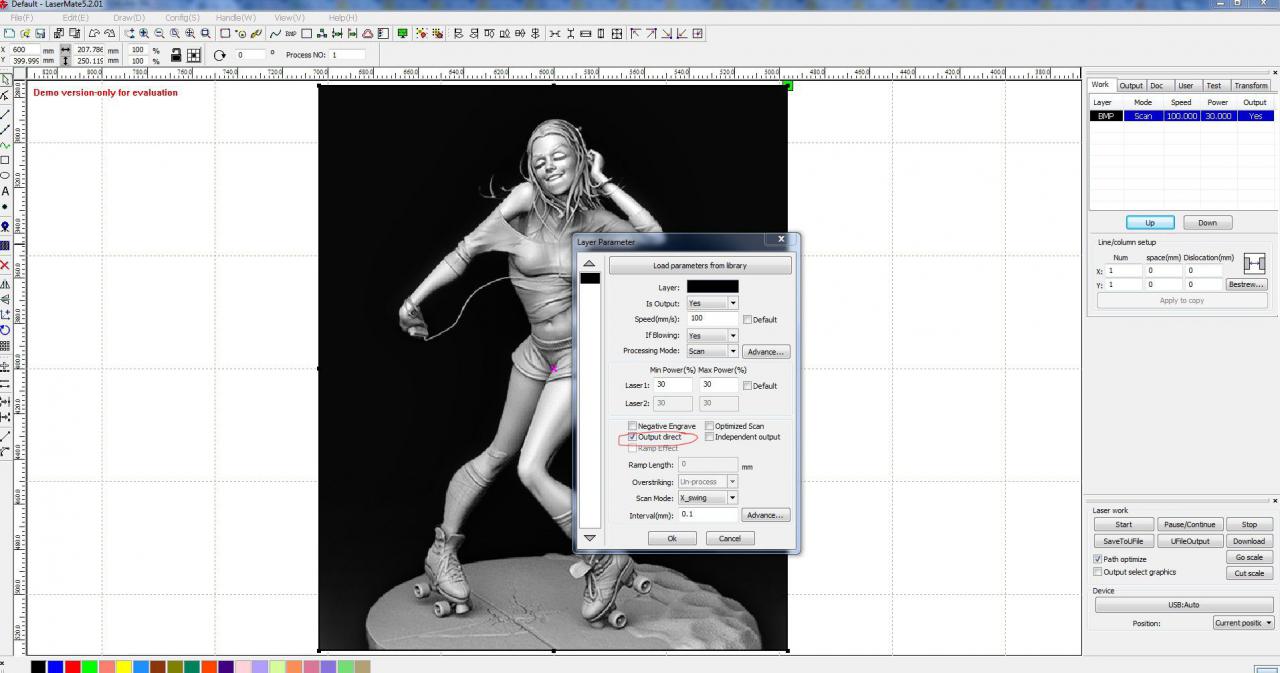Open the File(F) menu
The image size is (1280, 673).
tap(21, 18)
